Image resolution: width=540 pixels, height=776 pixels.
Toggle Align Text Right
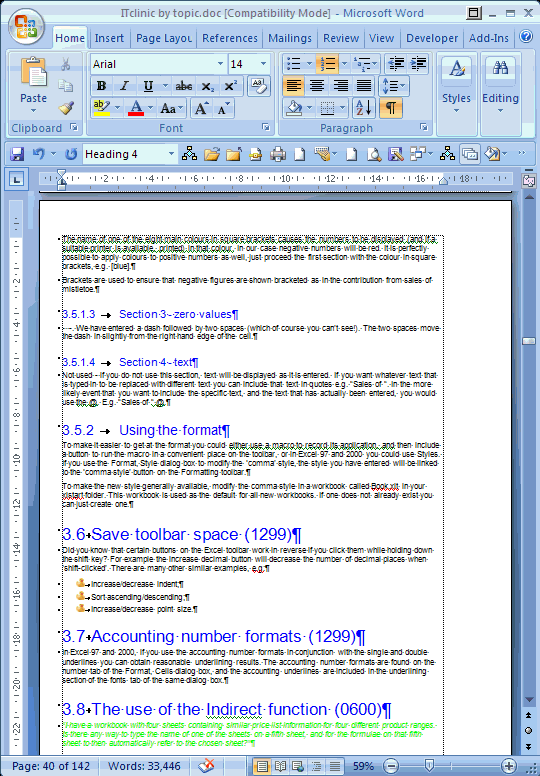coord(341,86)
